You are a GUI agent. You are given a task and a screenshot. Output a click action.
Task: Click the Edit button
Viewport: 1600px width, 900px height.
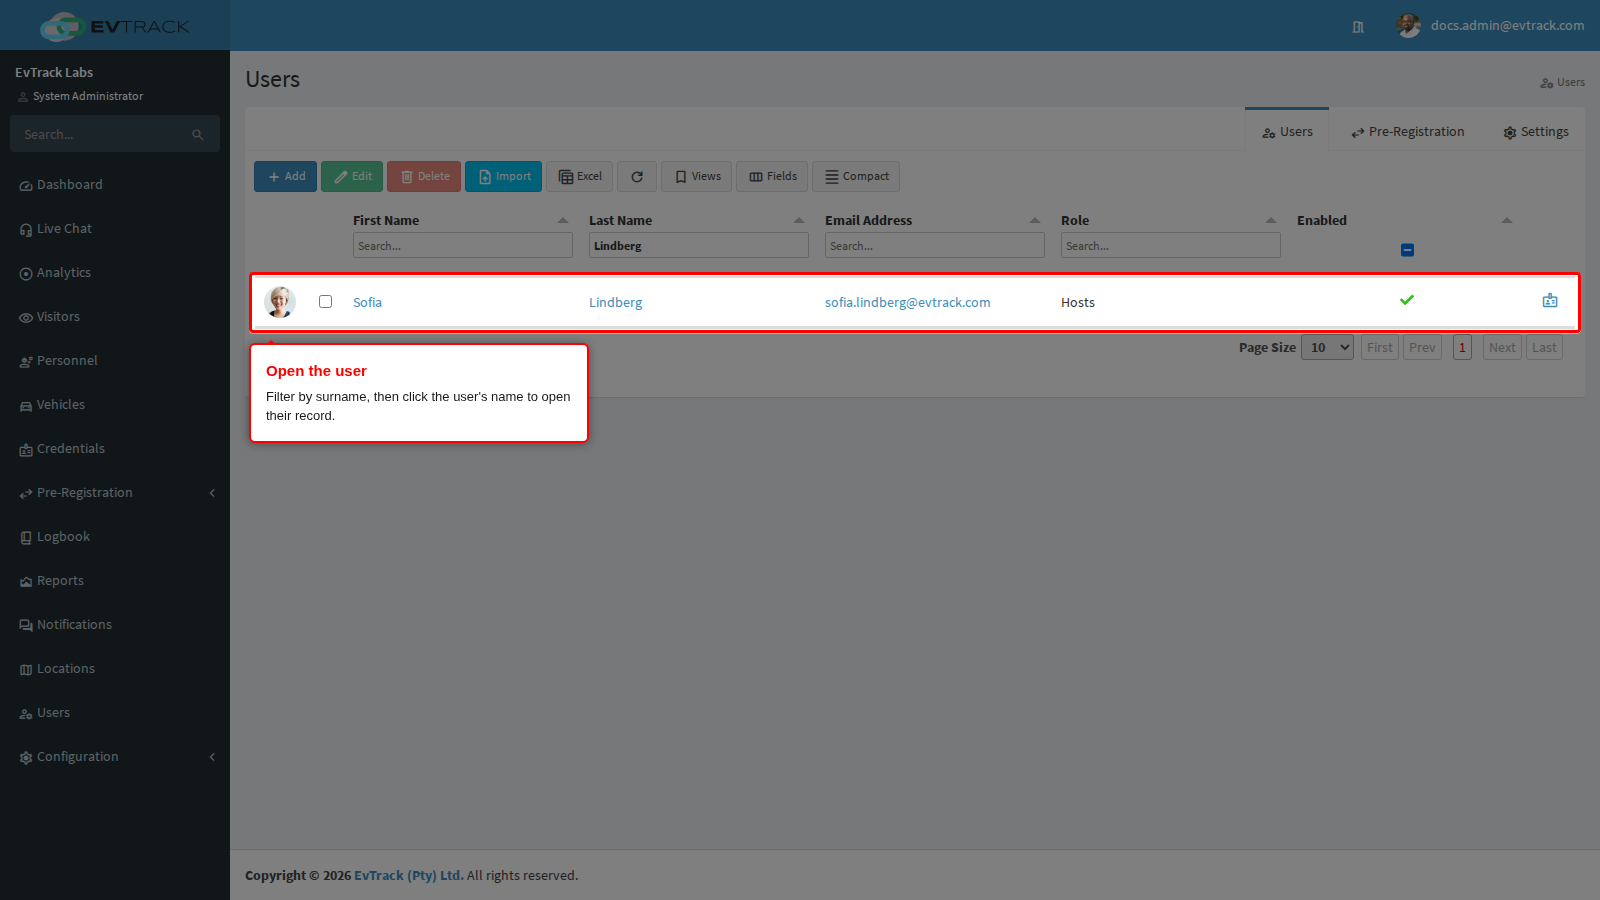click(x=352, y=176)
